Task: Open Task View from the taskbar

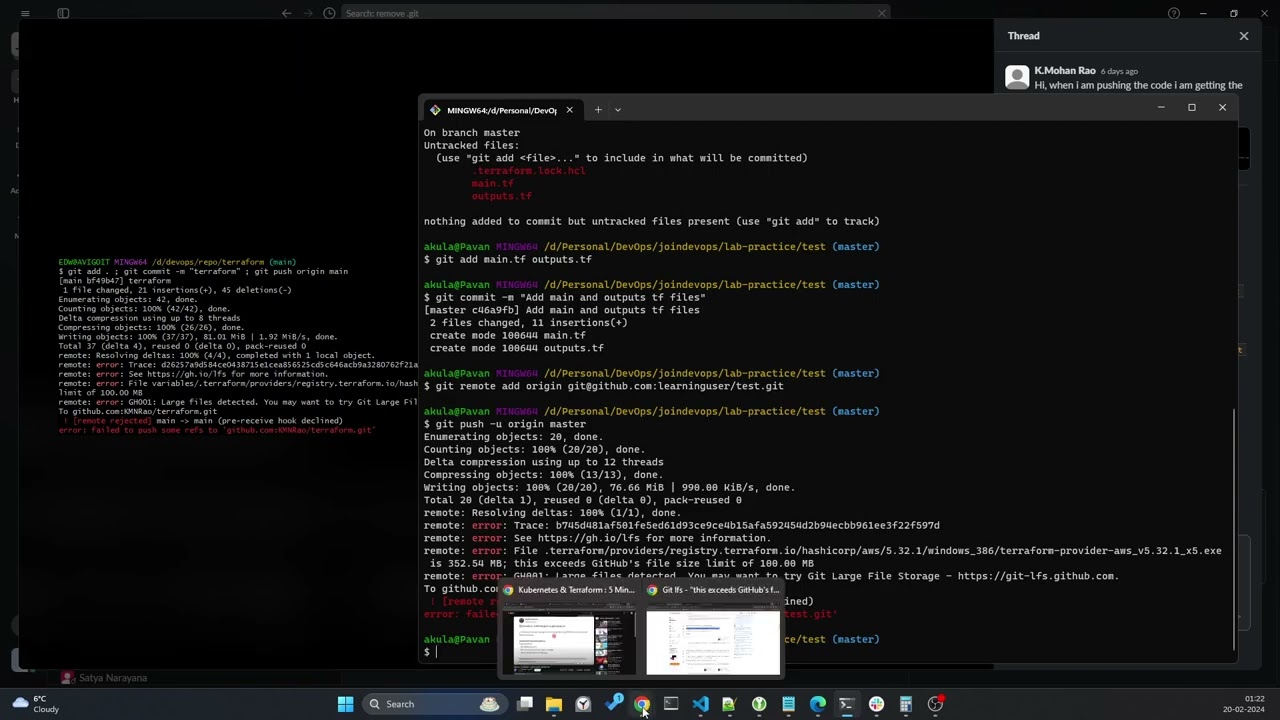Action: pos(525,704)
